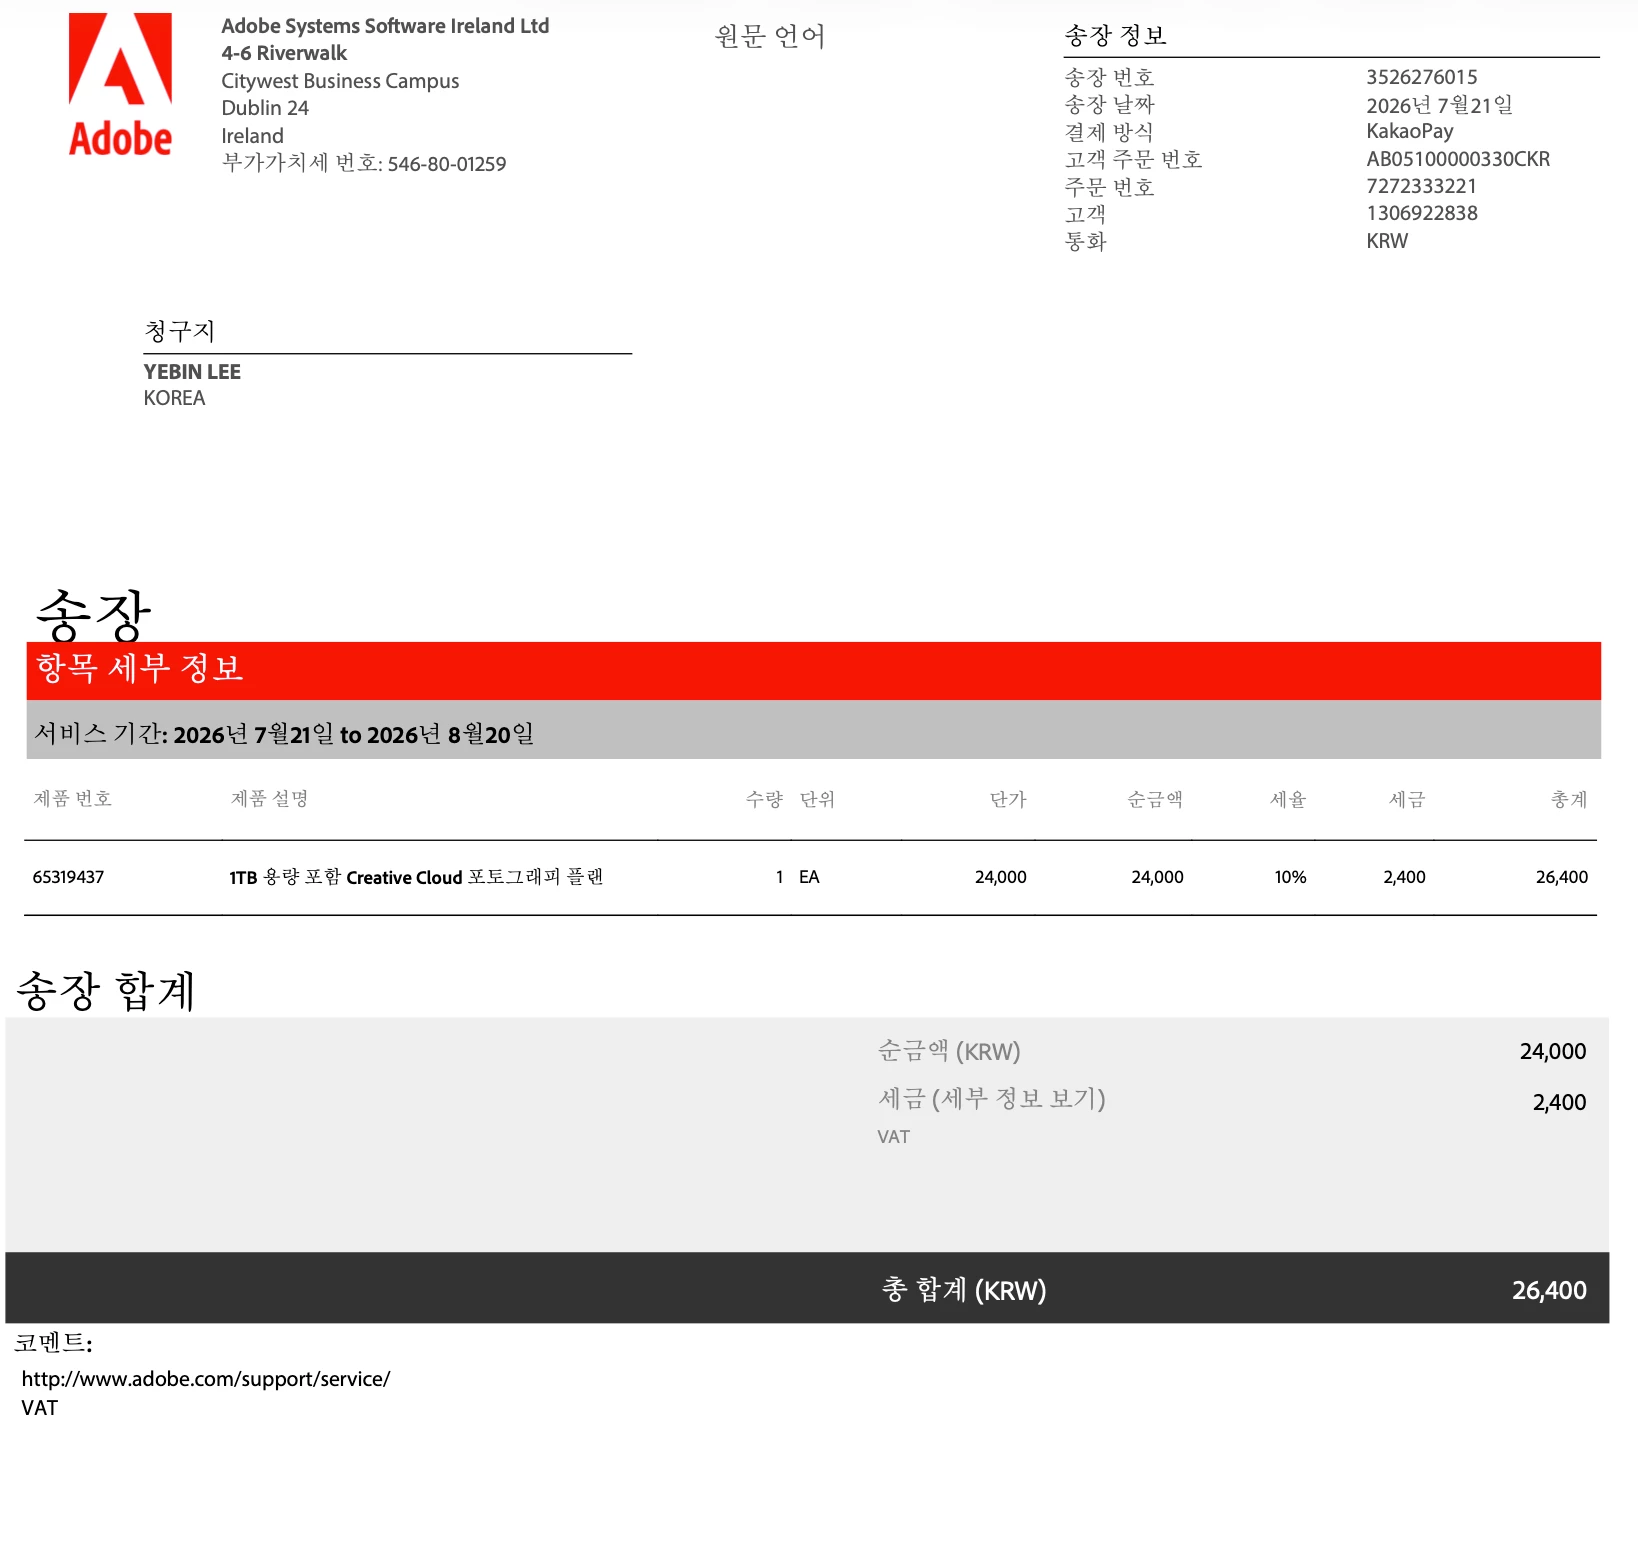
Task: Click the 10% tax rate cell
Action: coord(1290,877)
